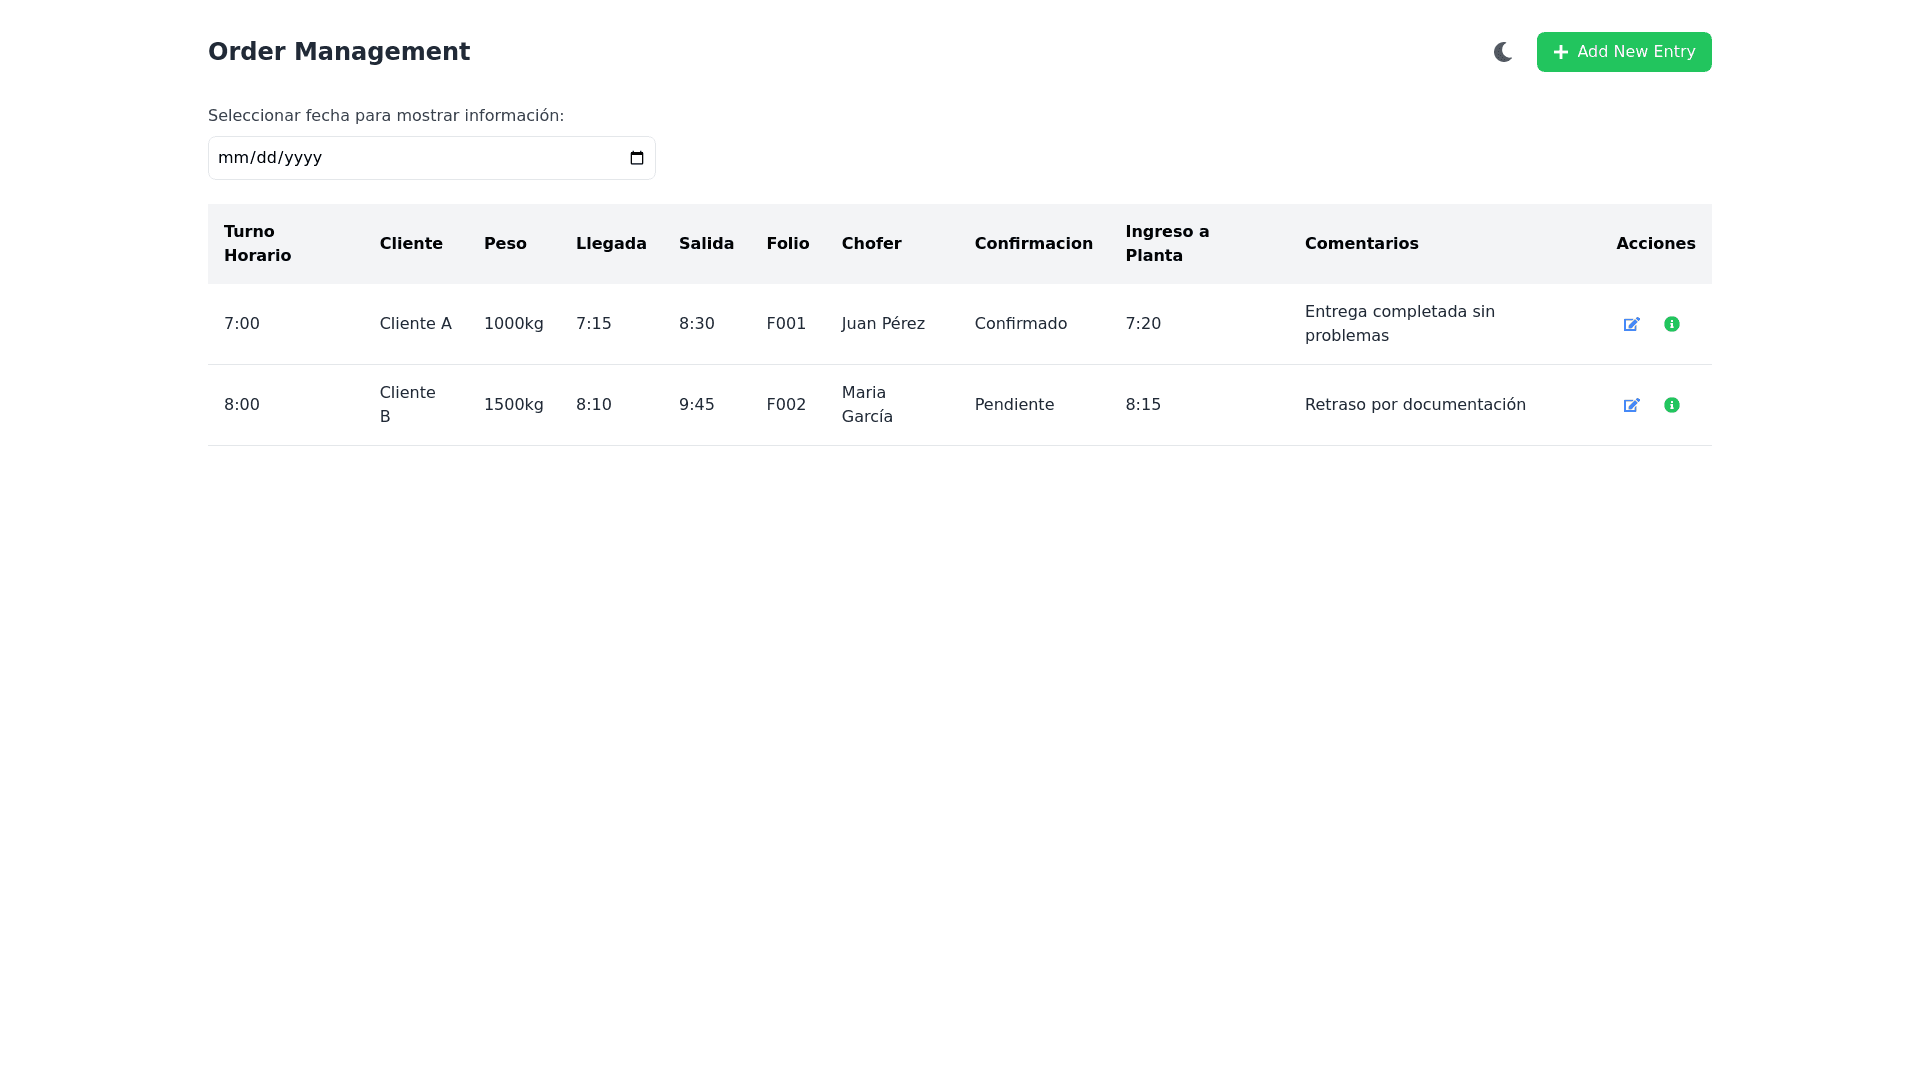Edit the Cliente A row

click(x=1631, y=324)
